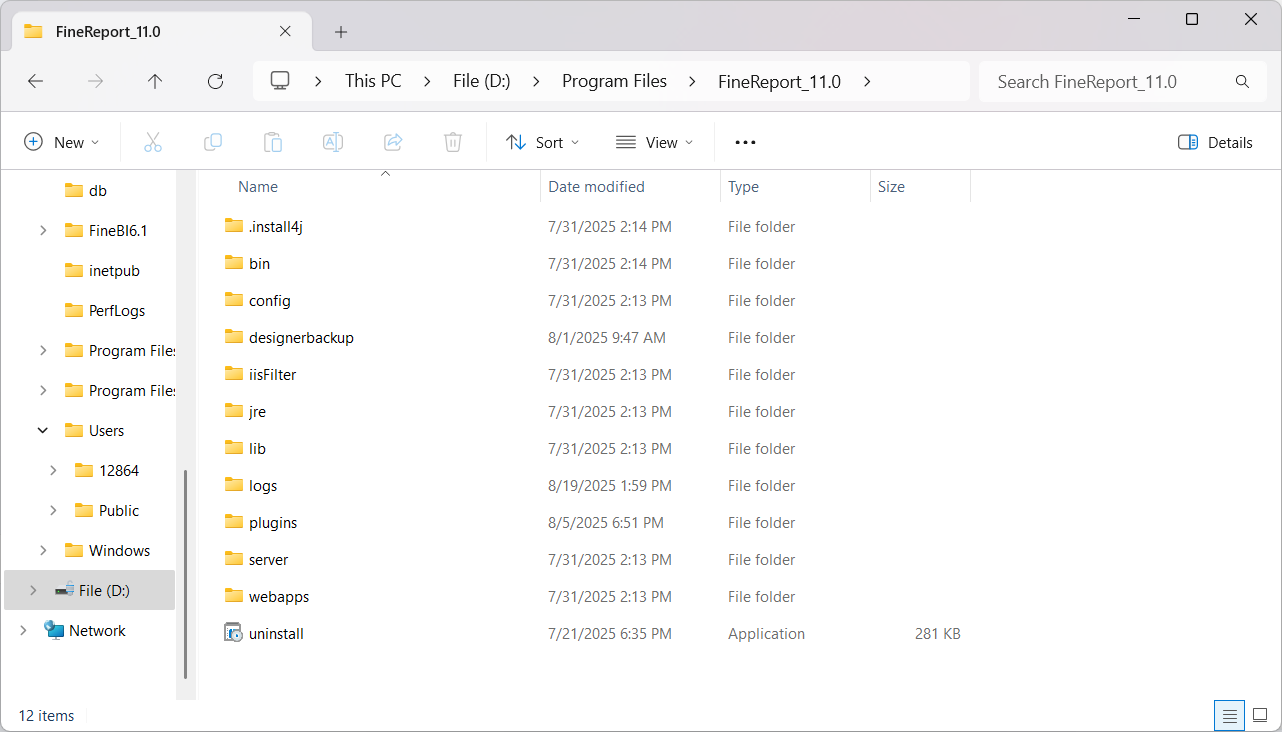Image resolution: width=1282 pixels, height=732 pixels.
Task: Click the Cut icon in the toolbar
Action: point(152,142)
